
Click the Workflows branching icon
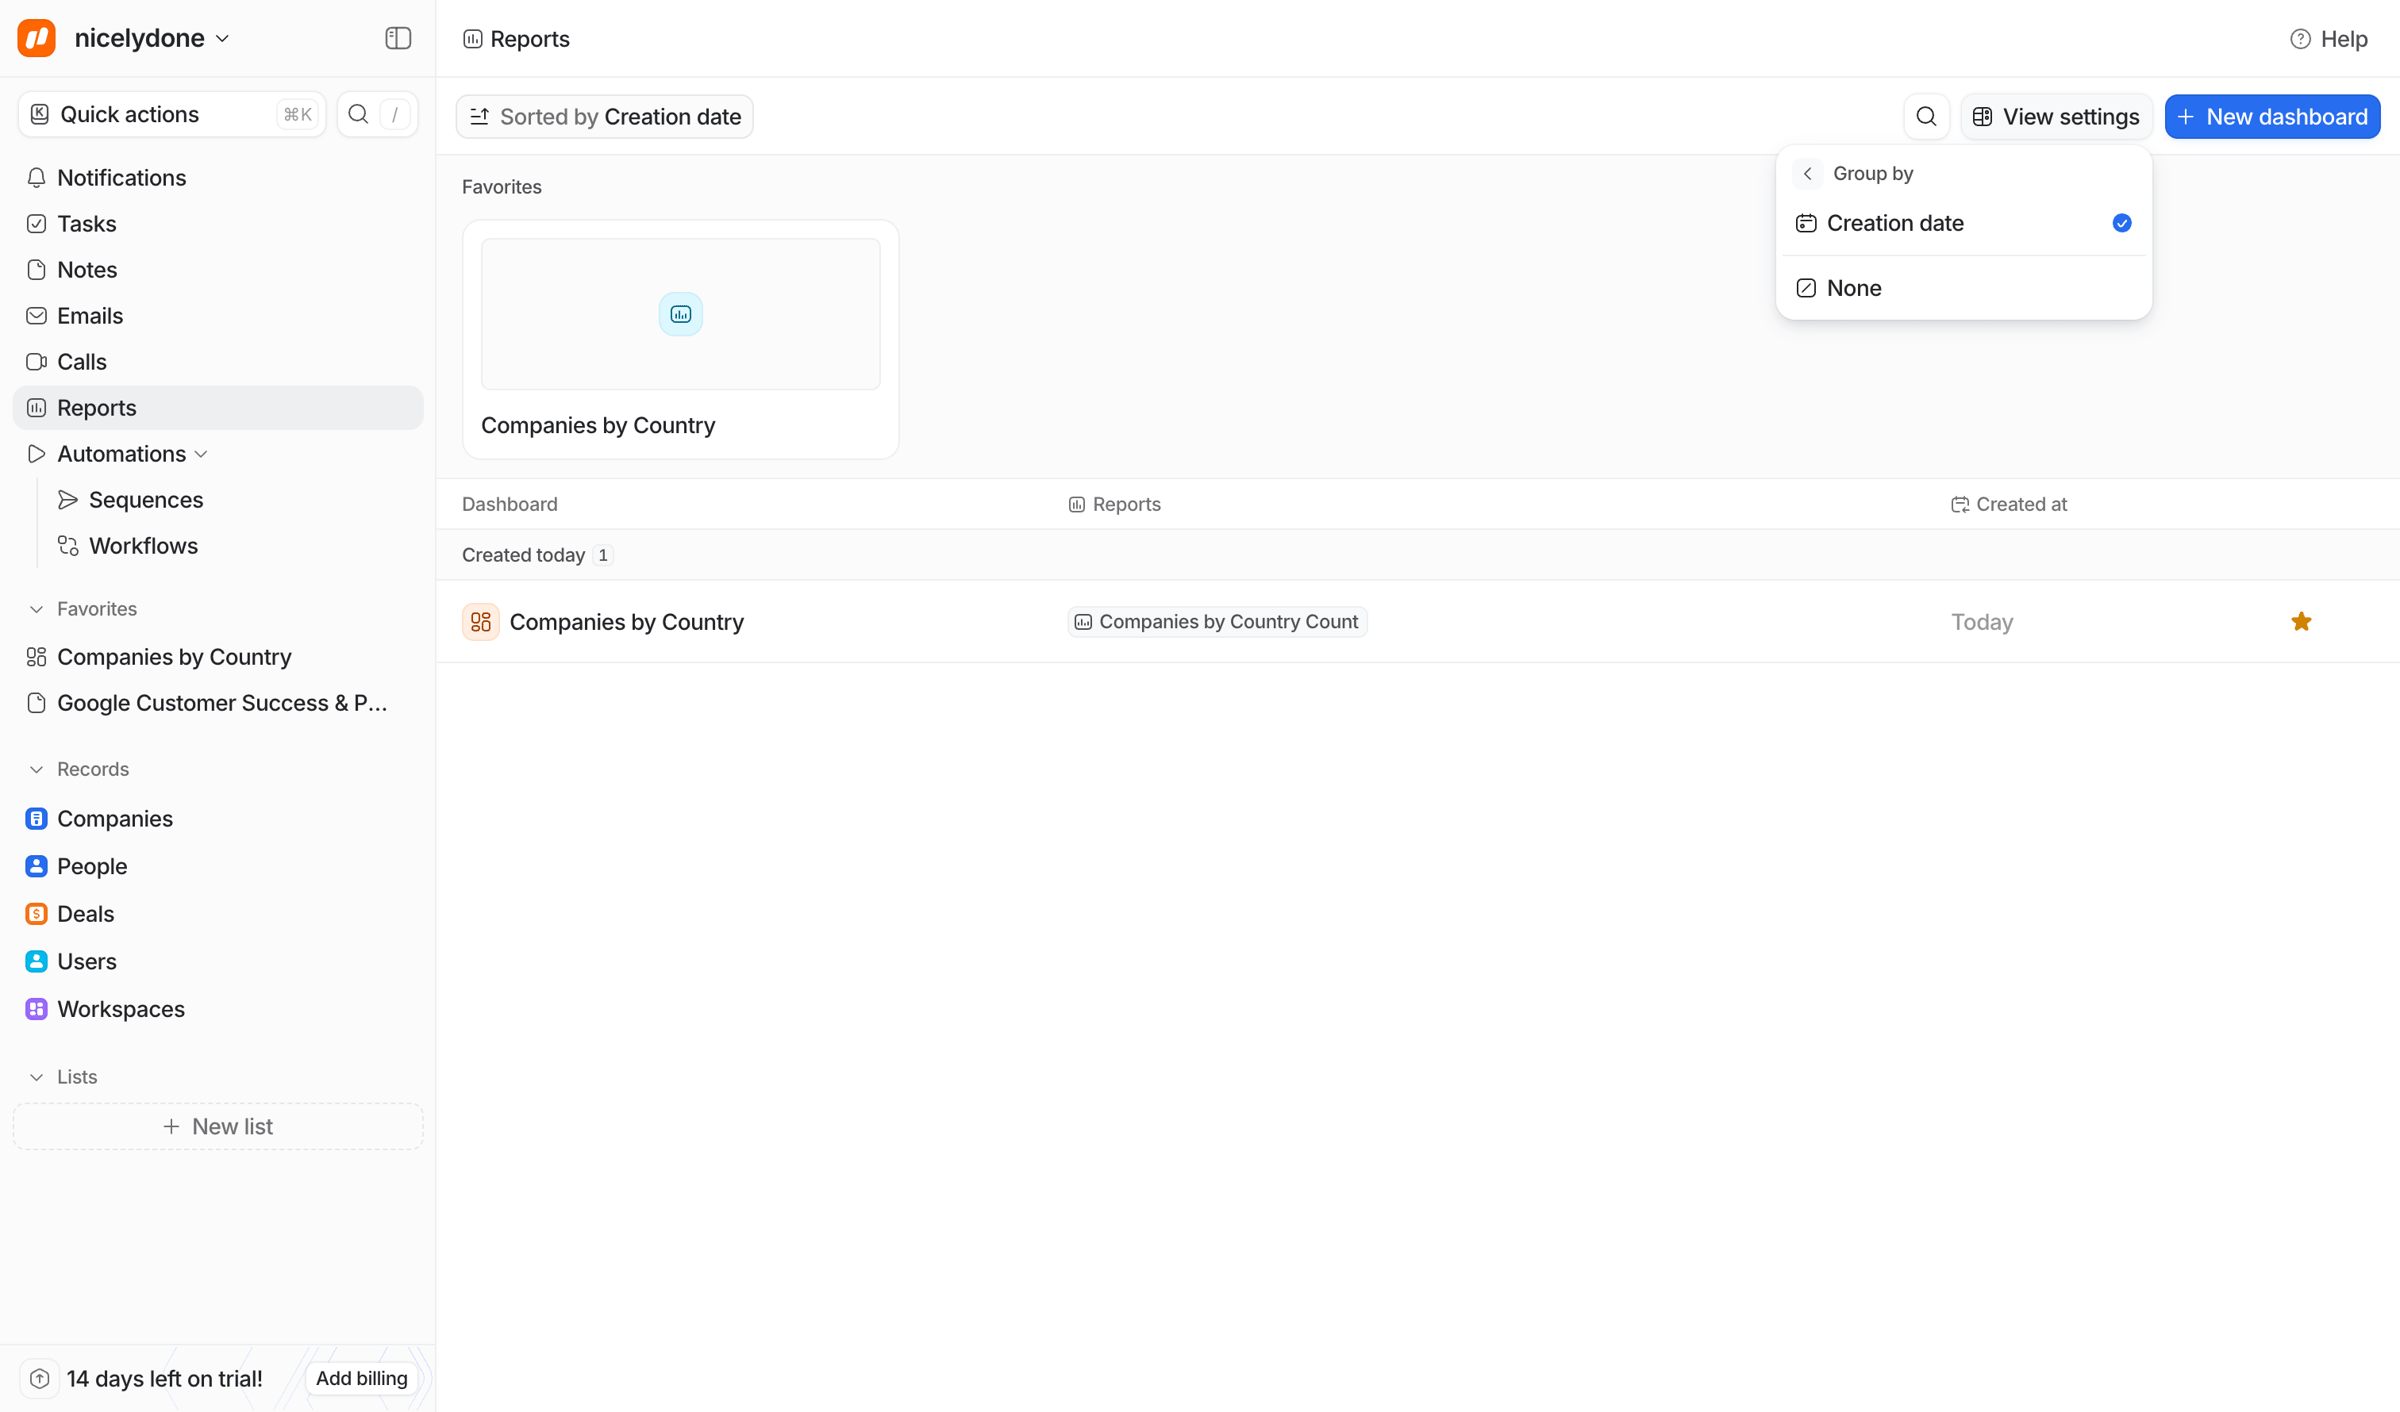point(68,546)
